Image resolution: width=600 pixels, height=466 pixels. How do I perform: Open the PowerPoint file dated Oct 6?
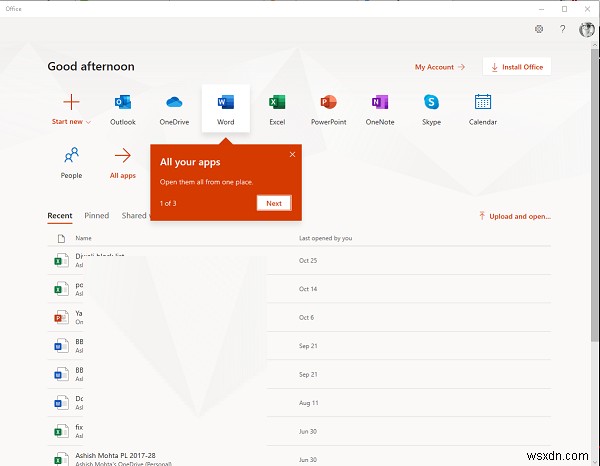coord(299,317)
